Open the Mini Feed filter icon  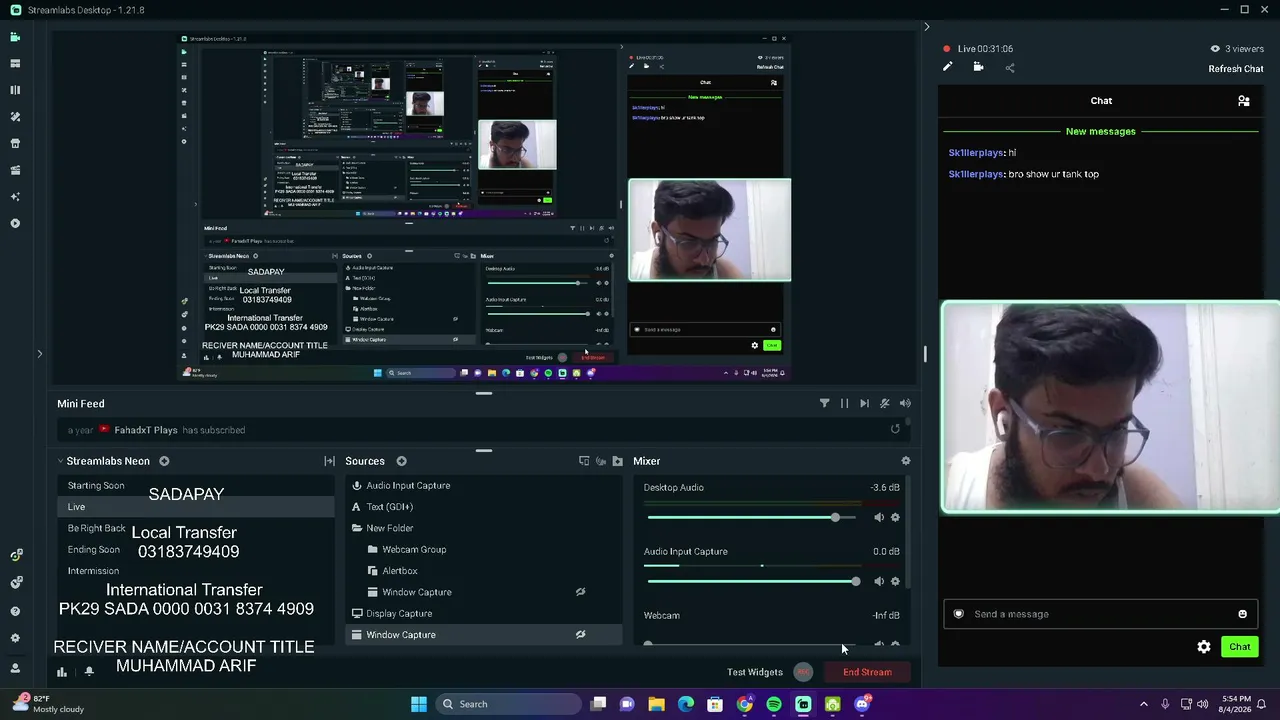(824, 403)
